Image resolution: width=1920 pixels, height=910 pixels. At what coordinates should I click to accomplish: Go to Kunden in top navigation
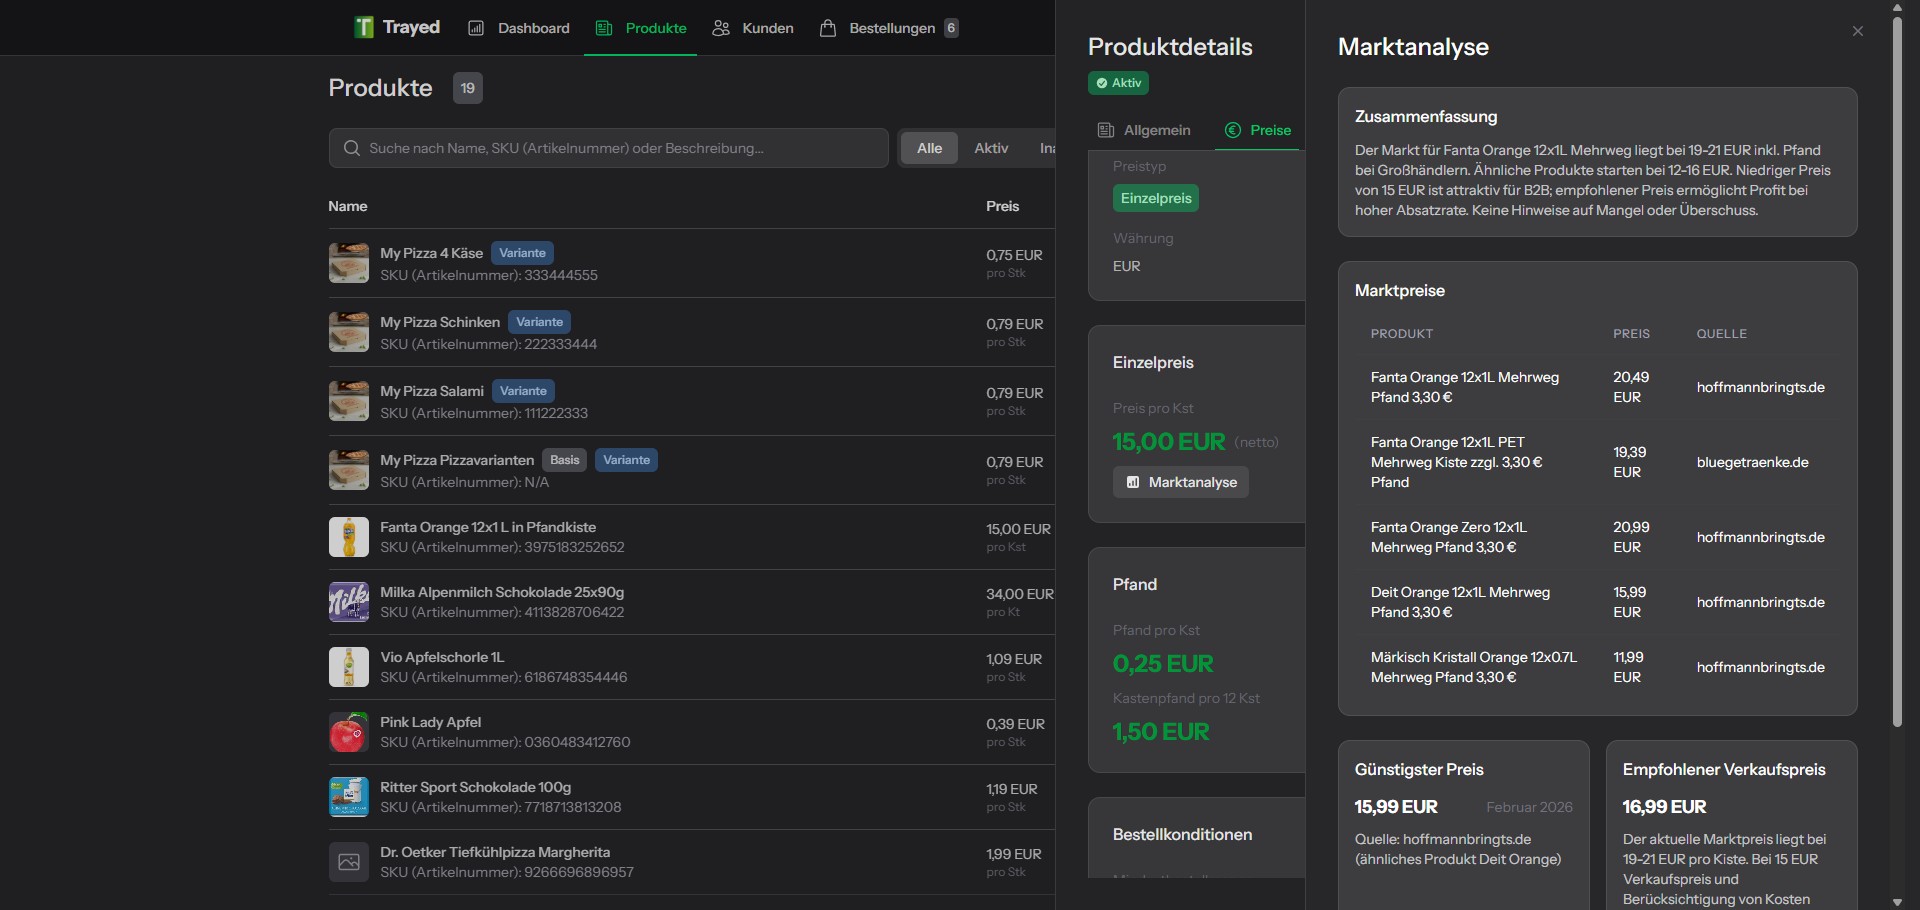click(x=753, y=28)
